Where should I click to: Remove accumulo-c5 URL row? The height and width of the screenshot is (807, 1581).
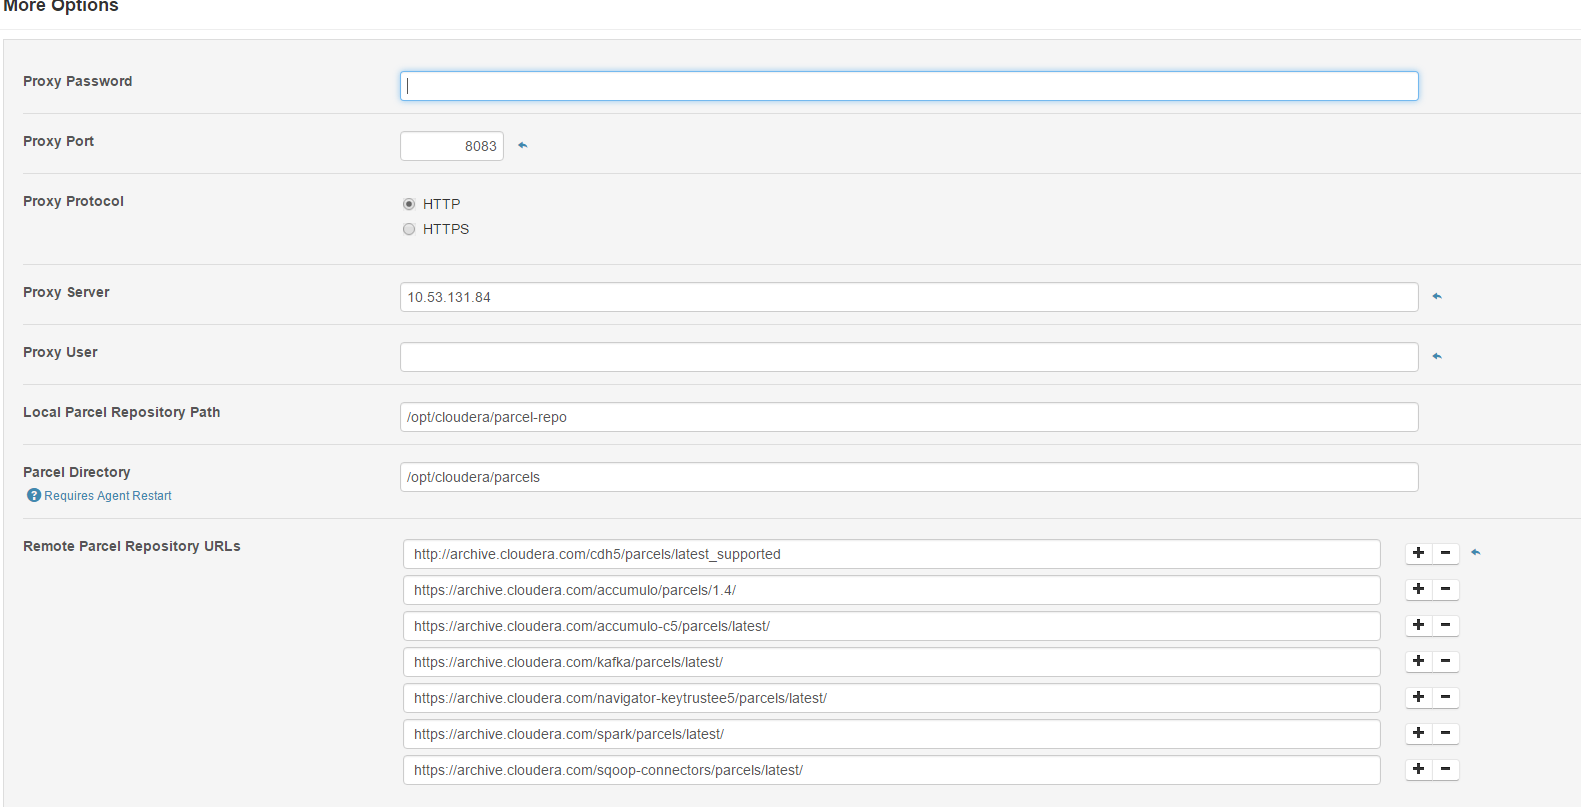tap(1446, 625)
